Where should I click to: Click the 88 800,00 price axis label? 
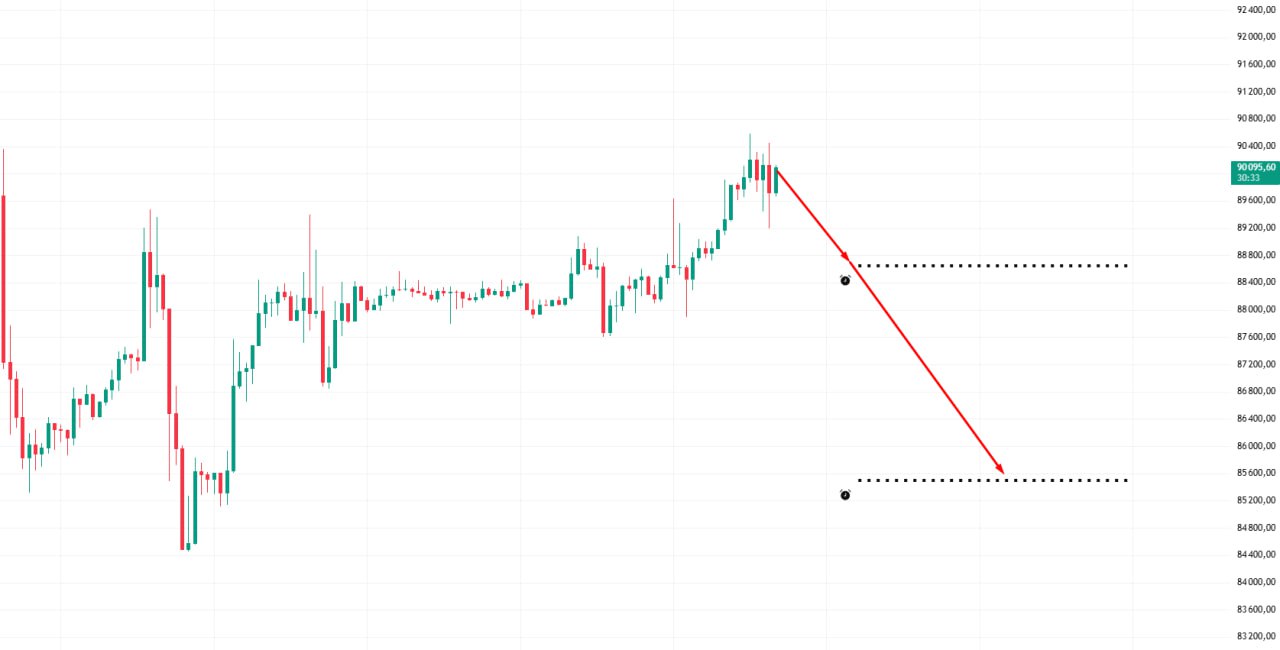[1256, 254]
